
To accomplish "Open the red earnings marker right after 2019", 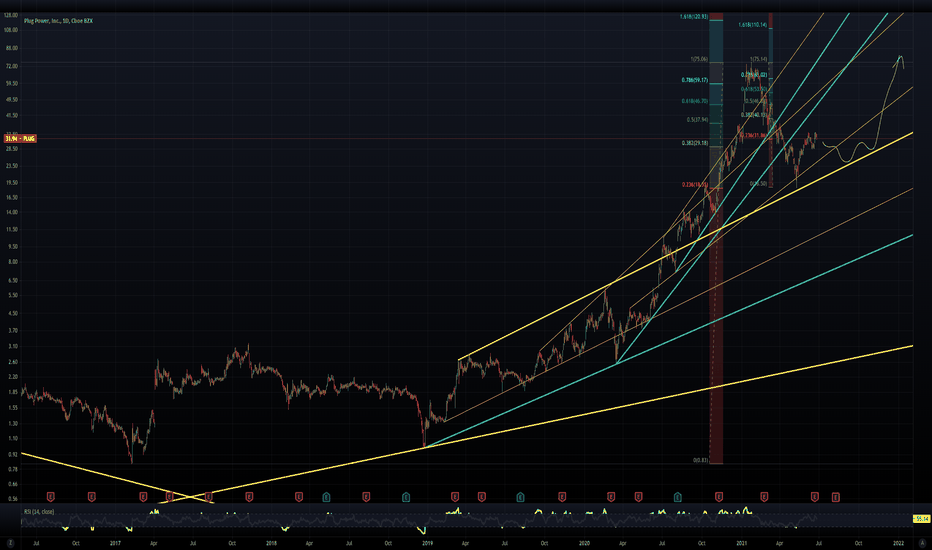I will click(x=455, y=497).
